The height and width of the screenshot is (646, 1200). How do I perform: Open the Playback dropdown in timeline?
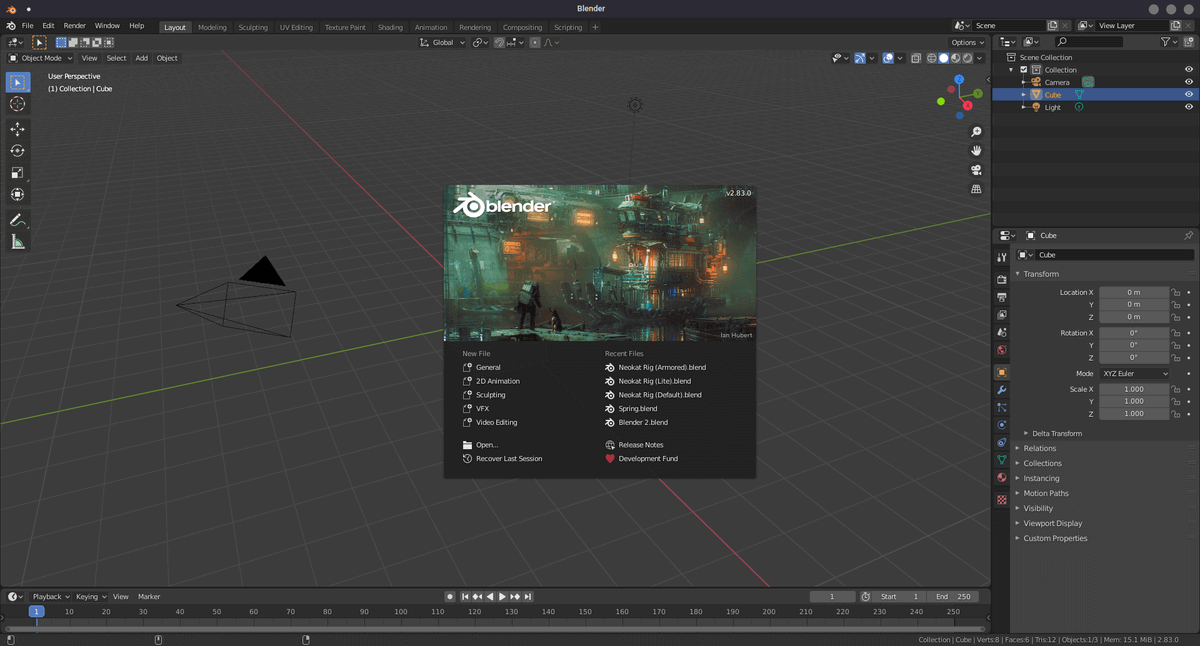pos(50,597)
